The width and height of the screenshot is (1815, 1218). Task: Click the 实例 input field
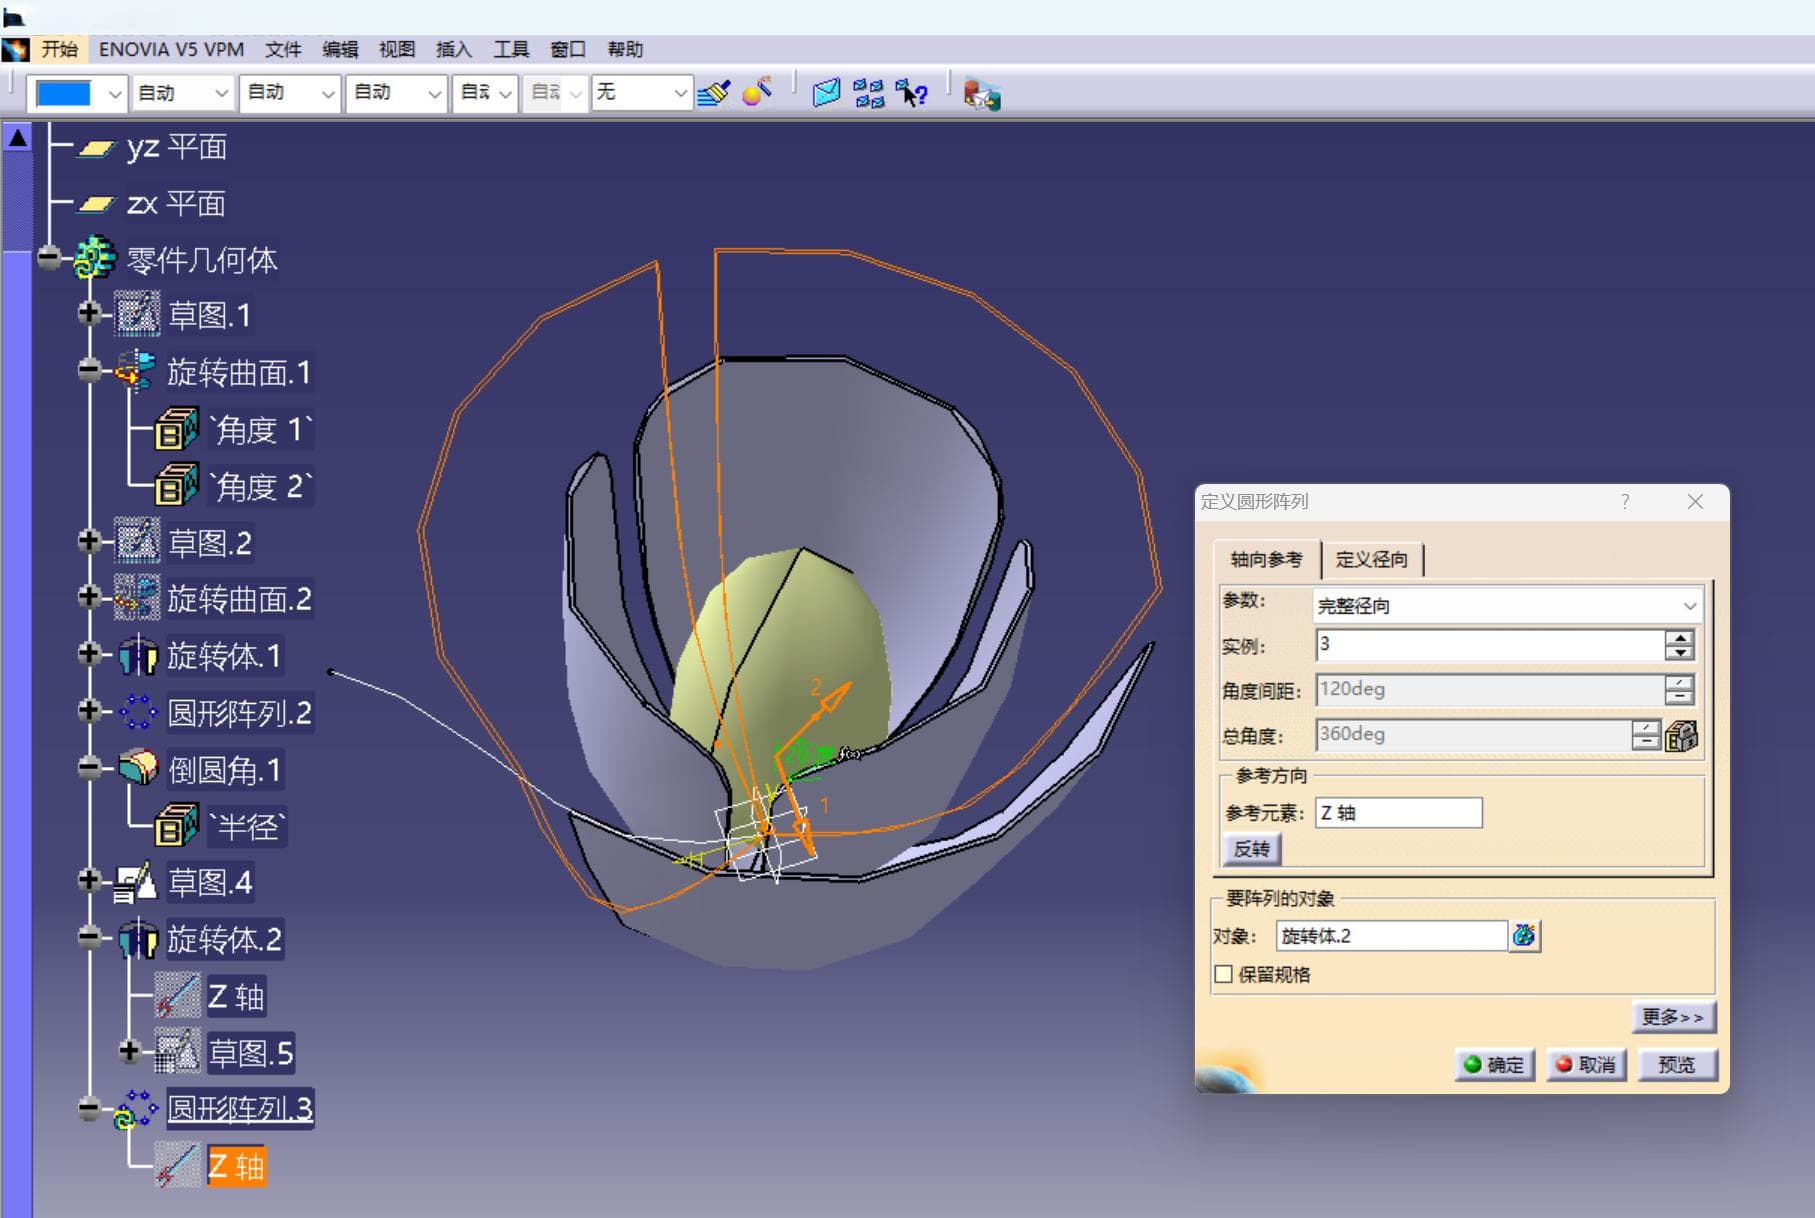[x=1490, y=645]
